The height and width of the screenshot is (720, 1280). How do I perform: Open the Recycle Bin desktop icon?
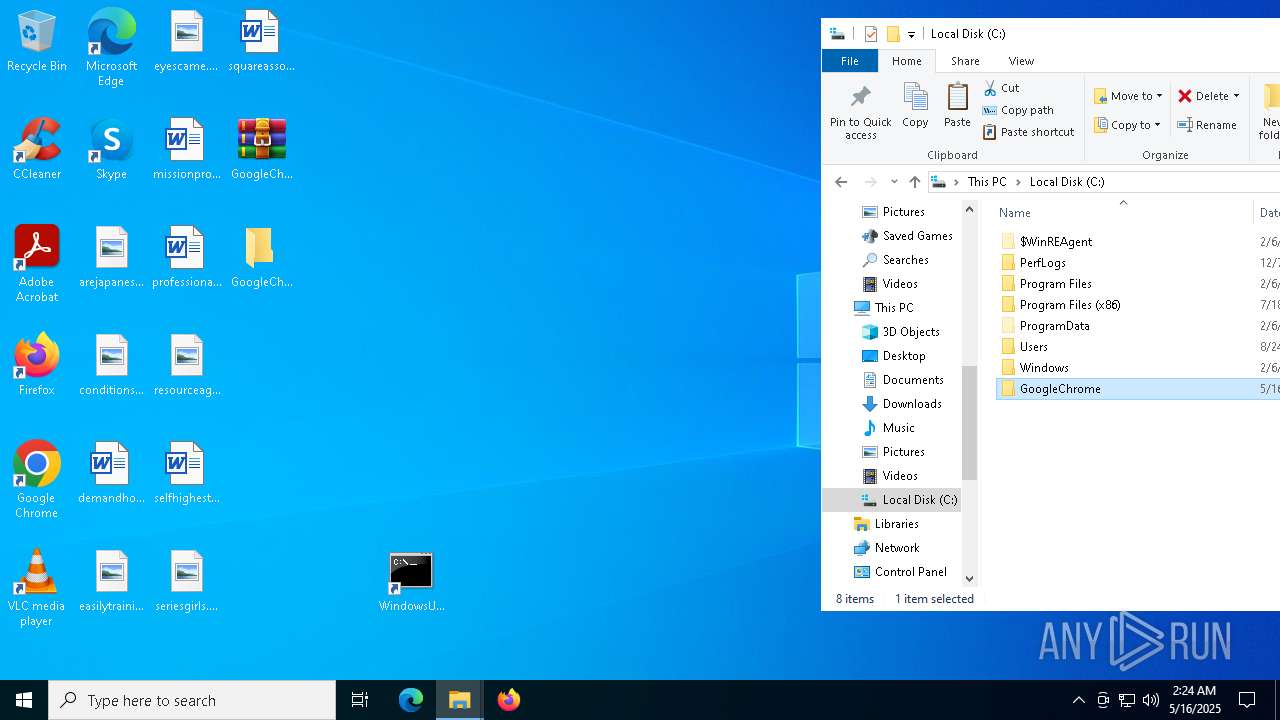click(37, 42)
